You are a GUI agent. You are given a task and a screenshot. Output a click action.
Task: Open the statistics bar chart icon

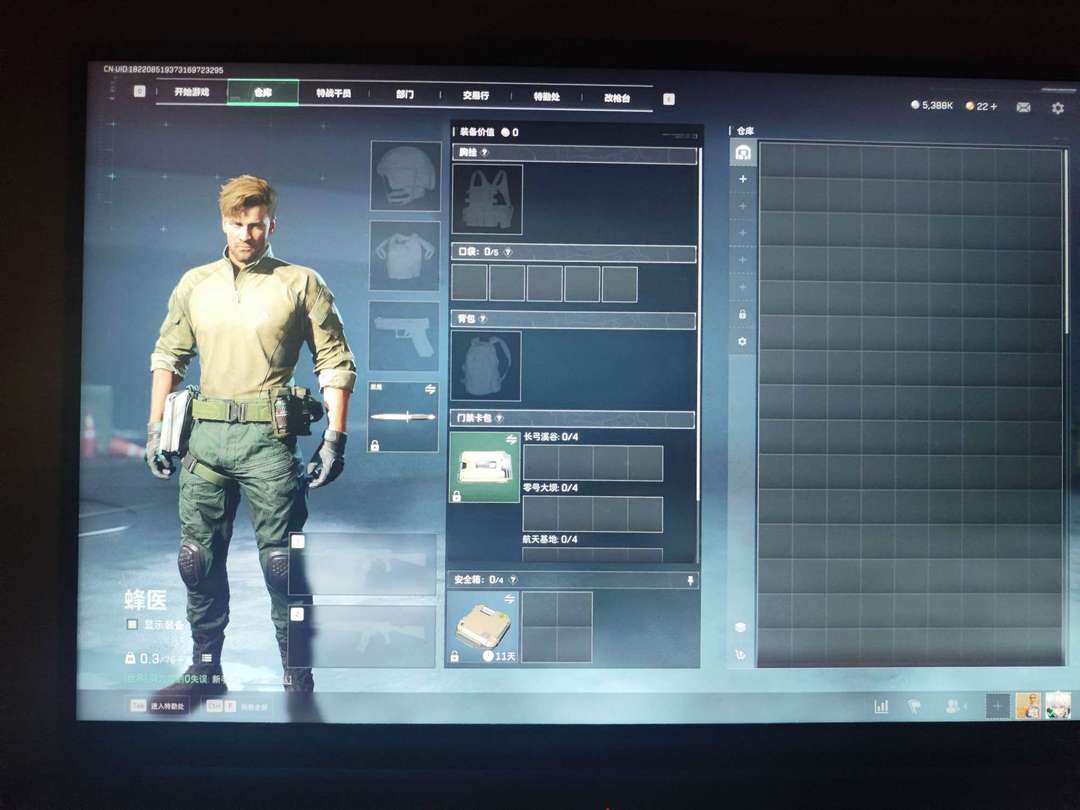881,706
